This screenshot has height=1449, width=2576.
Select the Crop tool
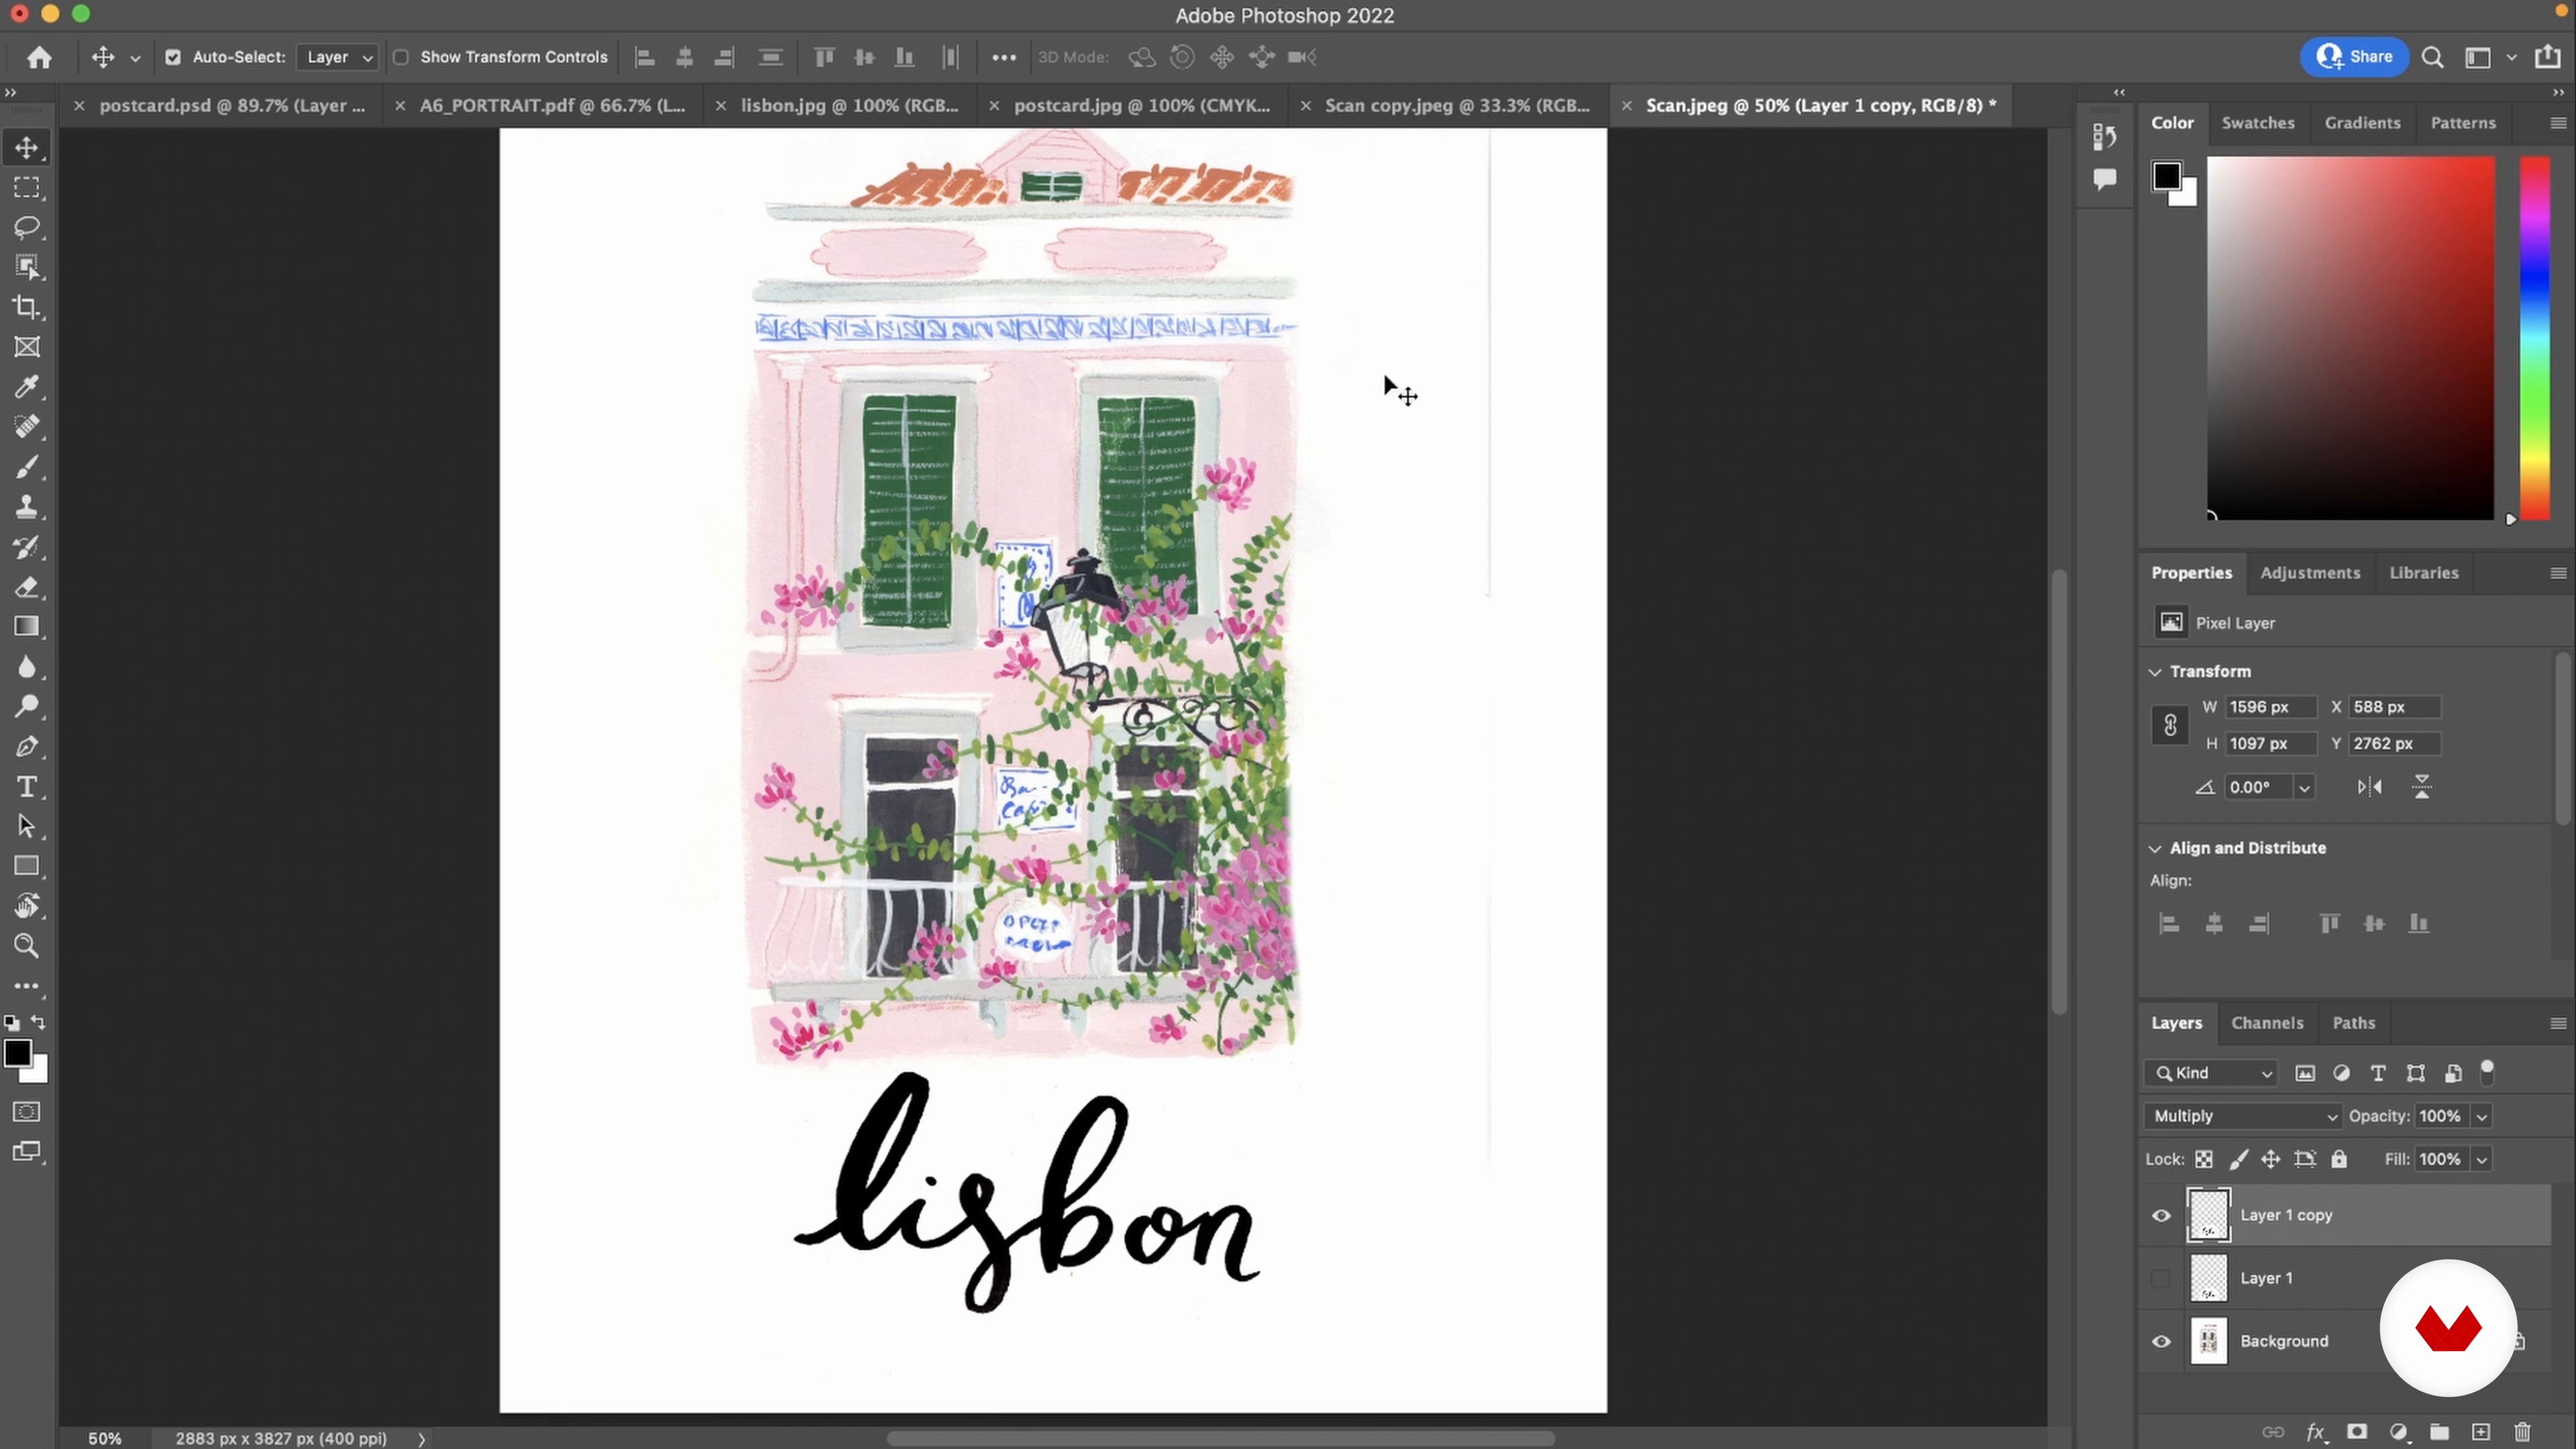pyautogui.click(x=27, y=308)
